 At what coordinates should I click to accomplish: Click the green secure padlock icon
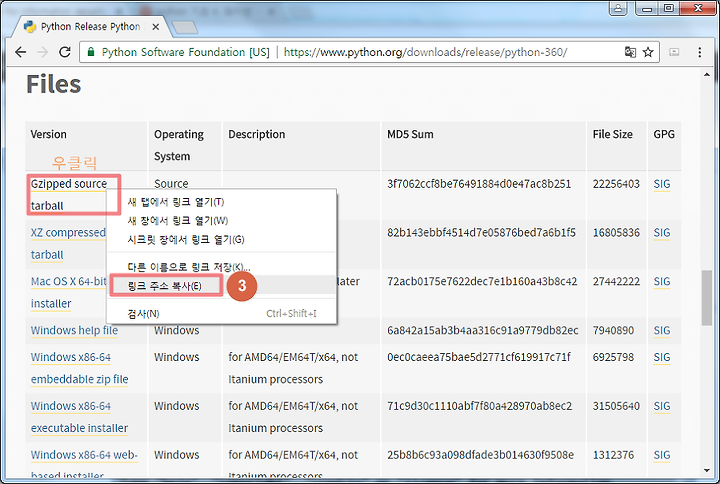(91, 52)
